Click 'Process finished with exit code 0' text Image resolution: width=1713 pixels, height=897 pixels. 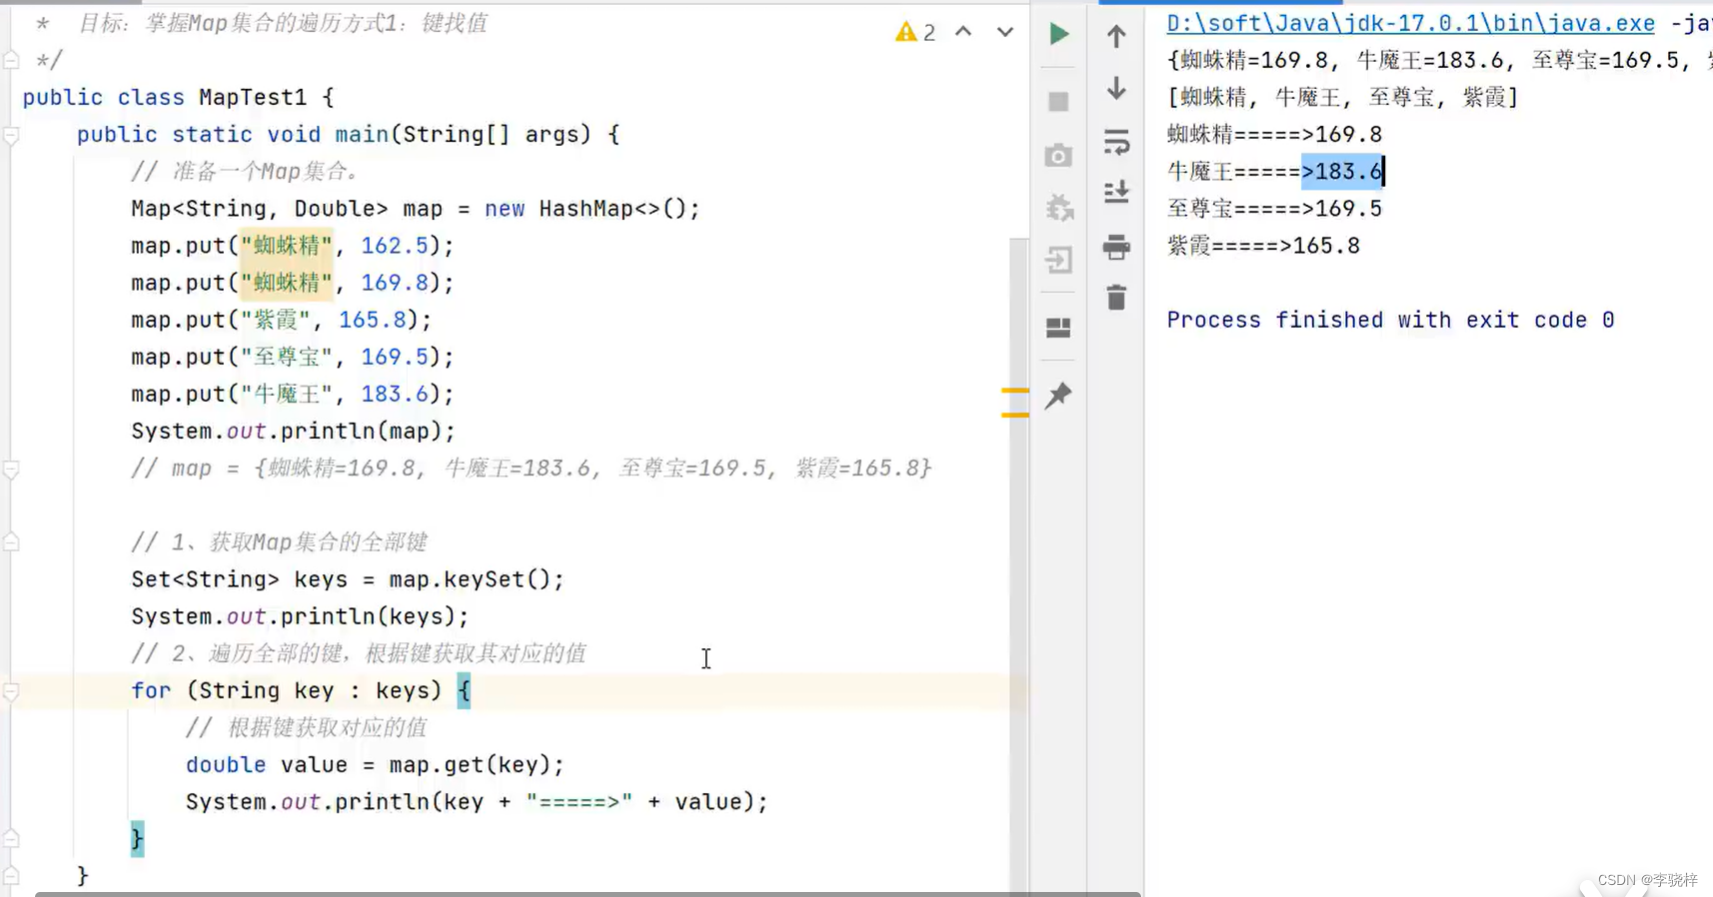pos(1390,319)
